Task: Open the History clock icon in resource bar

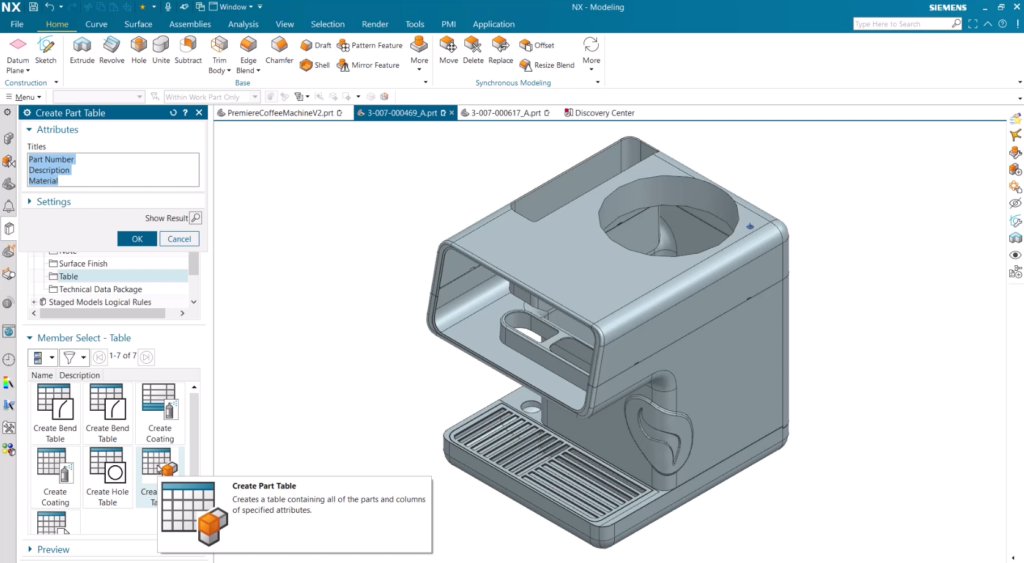Action: click(x=8, y=359)
